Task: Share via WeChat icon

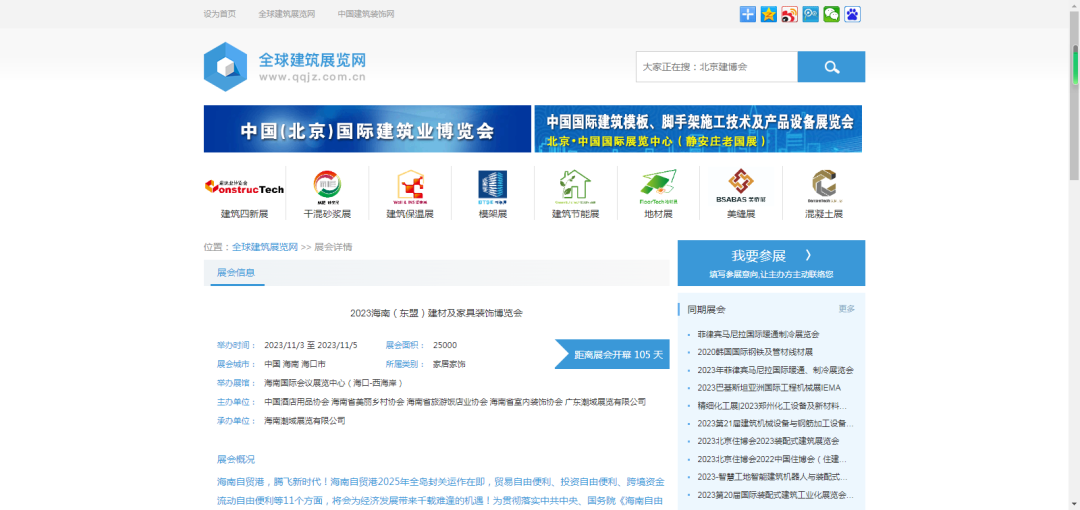Action: (x=831, y=14)
